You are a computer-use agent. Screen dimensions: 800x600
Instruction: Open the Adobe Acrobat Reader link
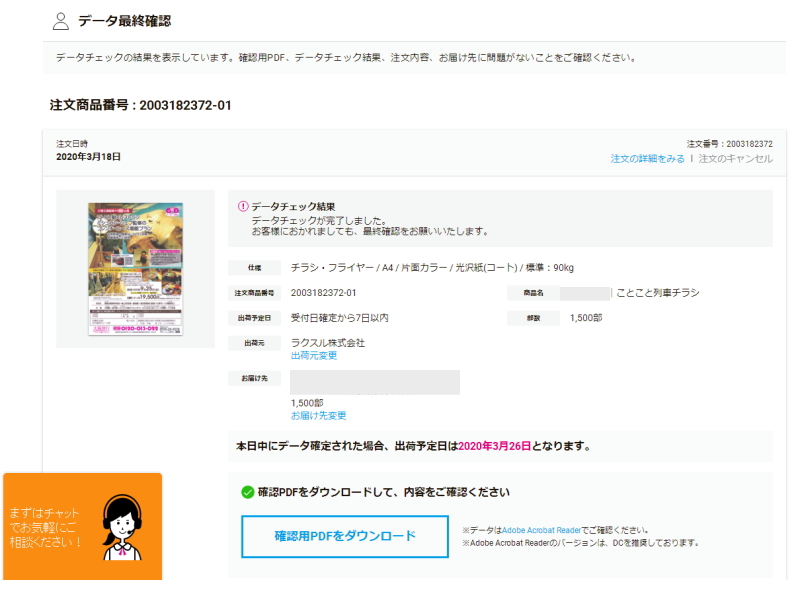(541, 530)
